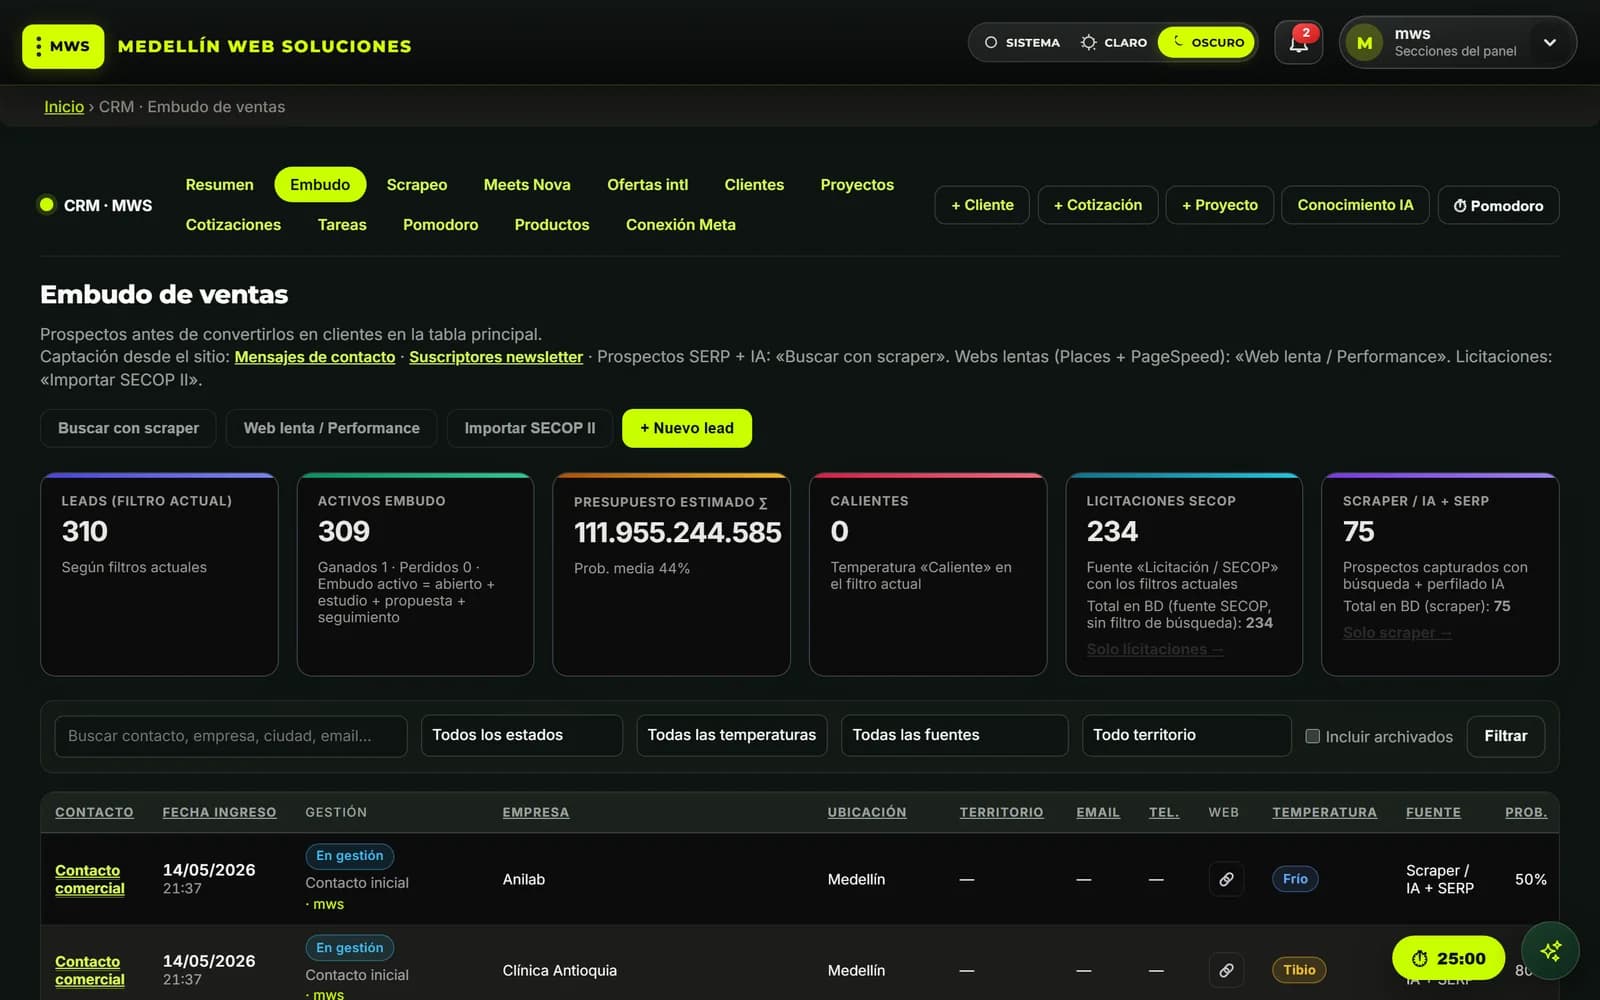The image size is (1600, 1000).
Task: Open the Clientes tab
Action: (754, 185)
